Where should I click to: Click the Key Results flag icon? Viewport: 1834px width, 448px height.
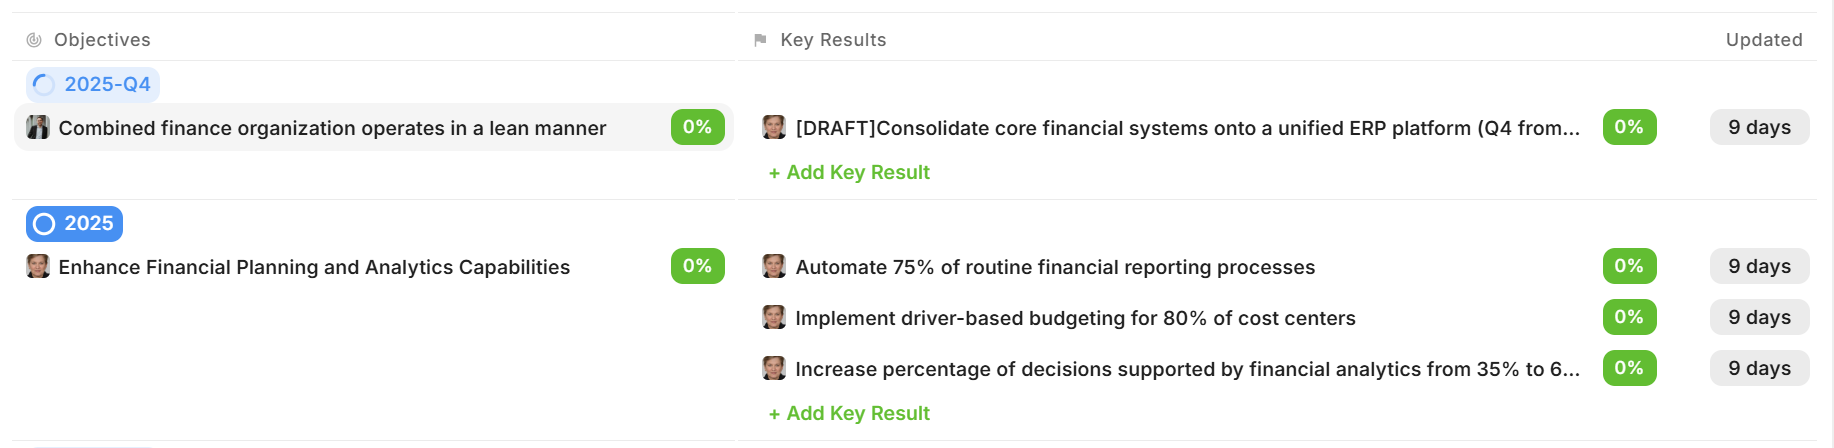[x=760, y=40]
